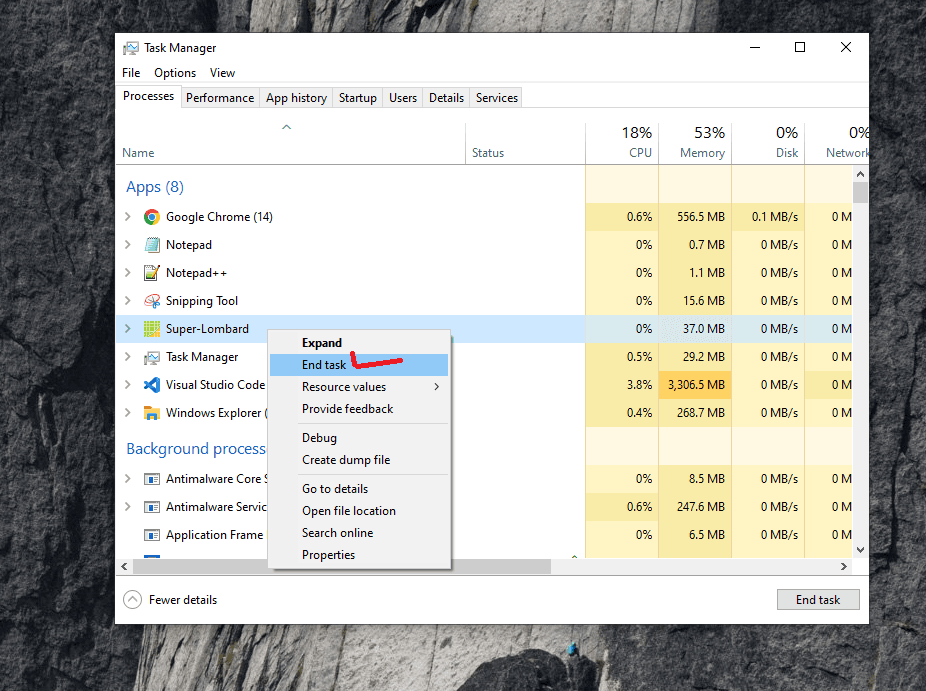Click the Antimalware Service Executable icon
The width and height of the screenshot is (926, 691).
(x=152, y=507)
